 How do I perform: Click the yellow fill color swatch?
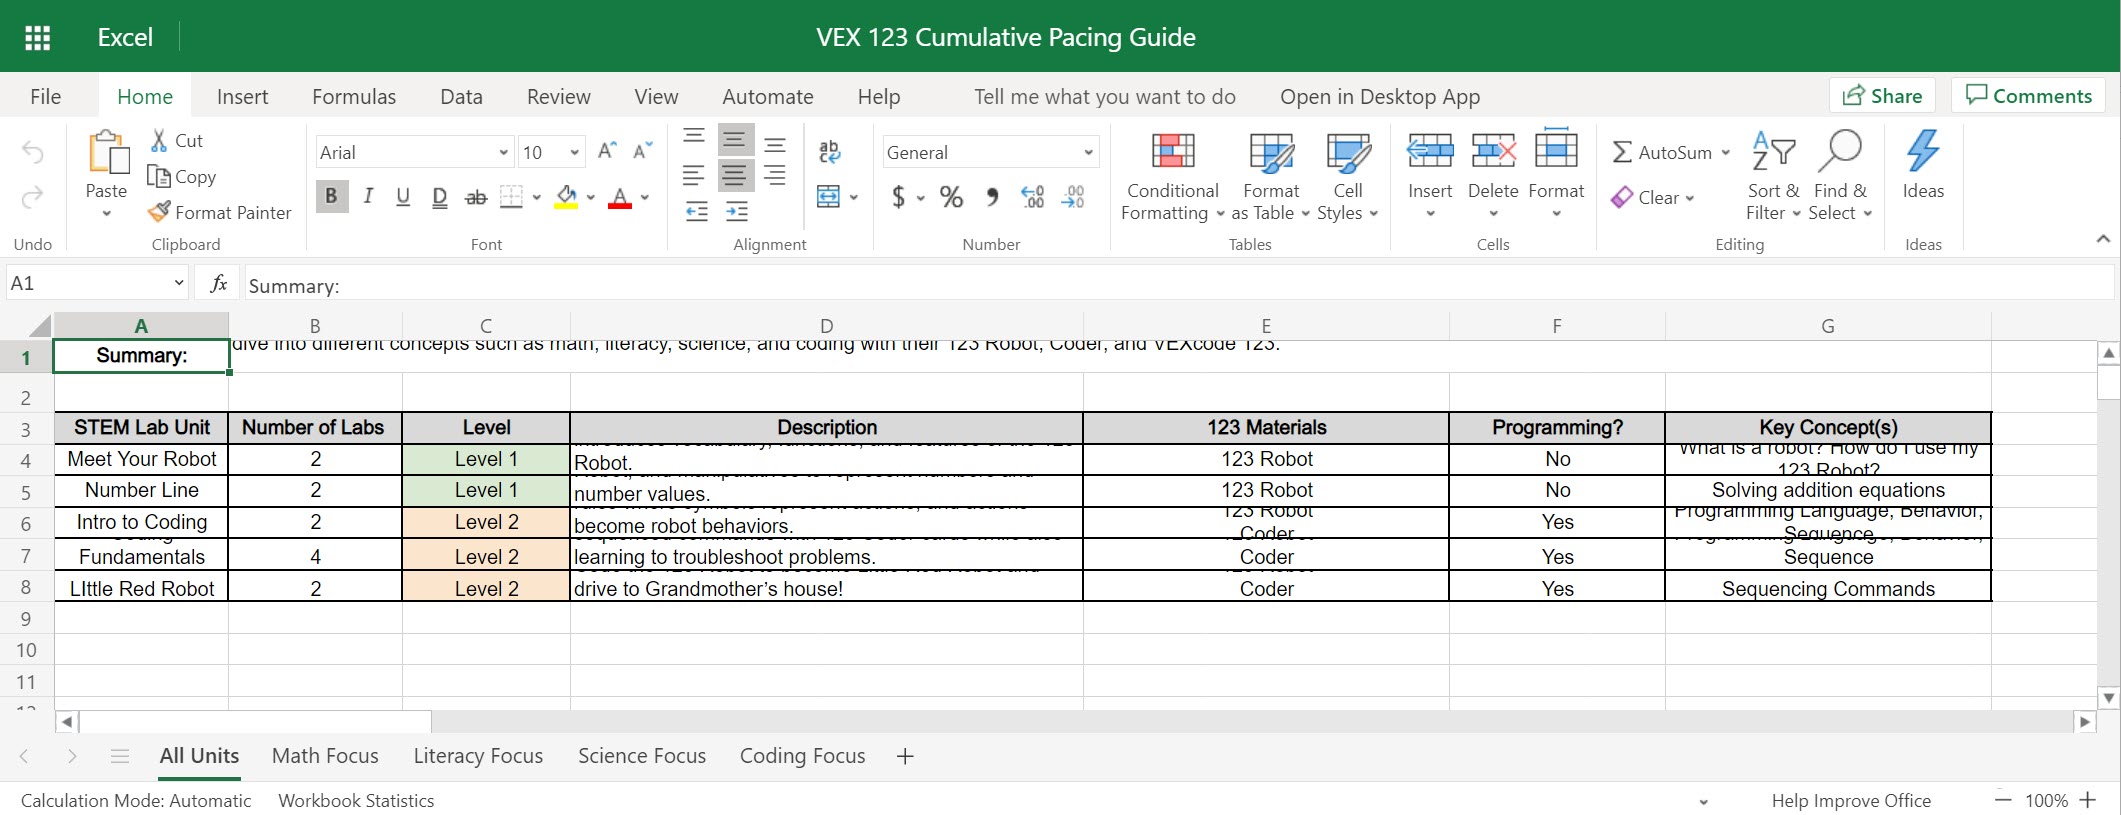coord(567,197)
